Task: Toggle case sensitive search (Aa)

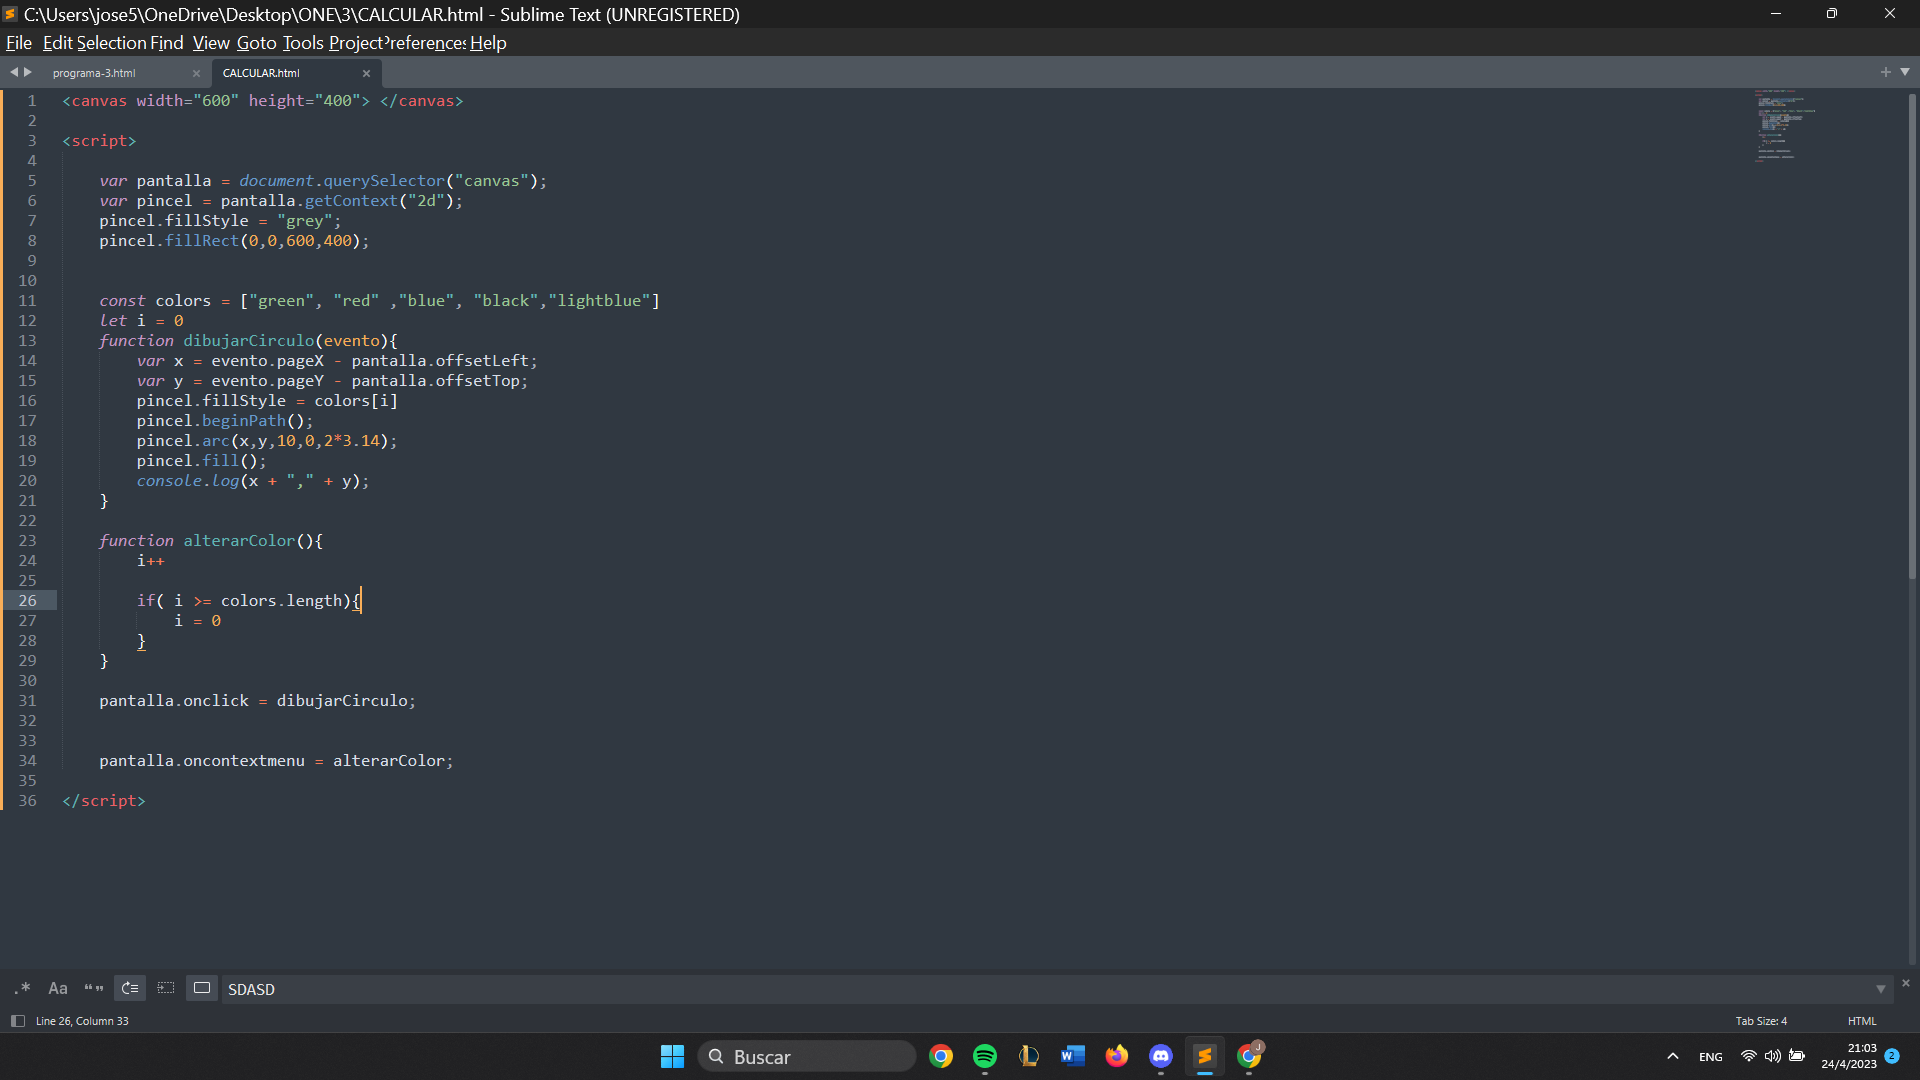Action: point(58,988)
